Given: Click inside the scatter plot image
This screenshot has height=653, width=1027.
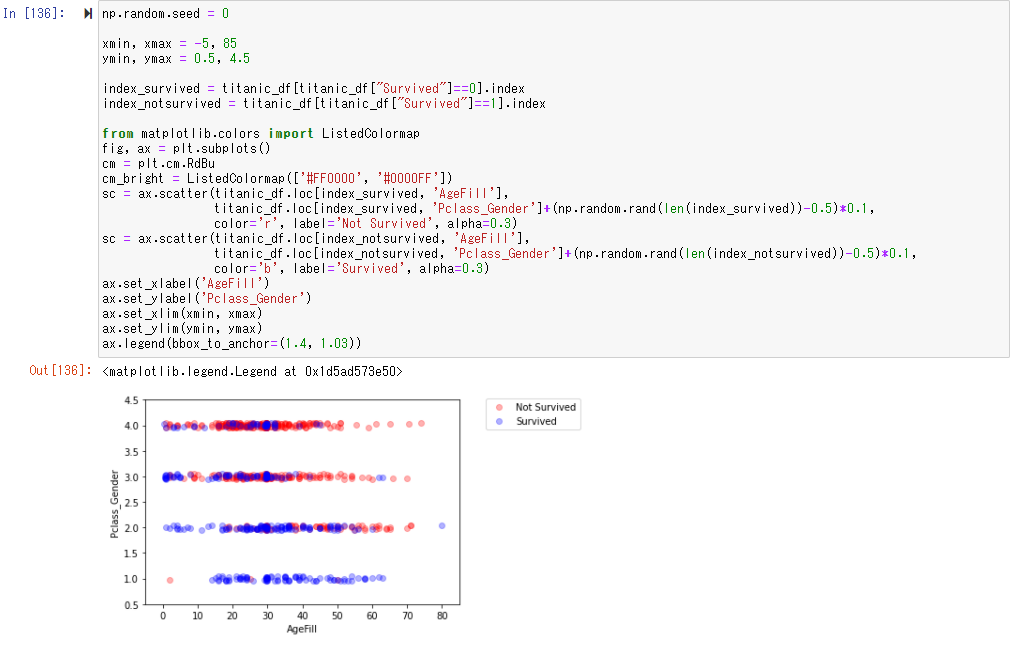Looking at the screenshot, I should tap(303, 502).
